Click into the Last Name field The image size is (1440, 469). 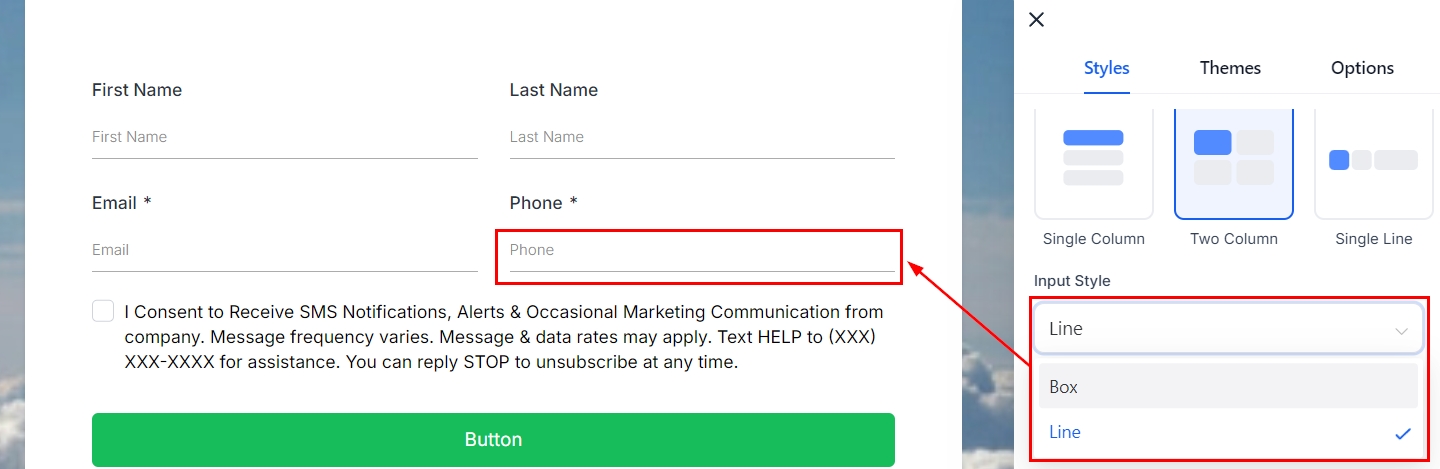(701, 137)
